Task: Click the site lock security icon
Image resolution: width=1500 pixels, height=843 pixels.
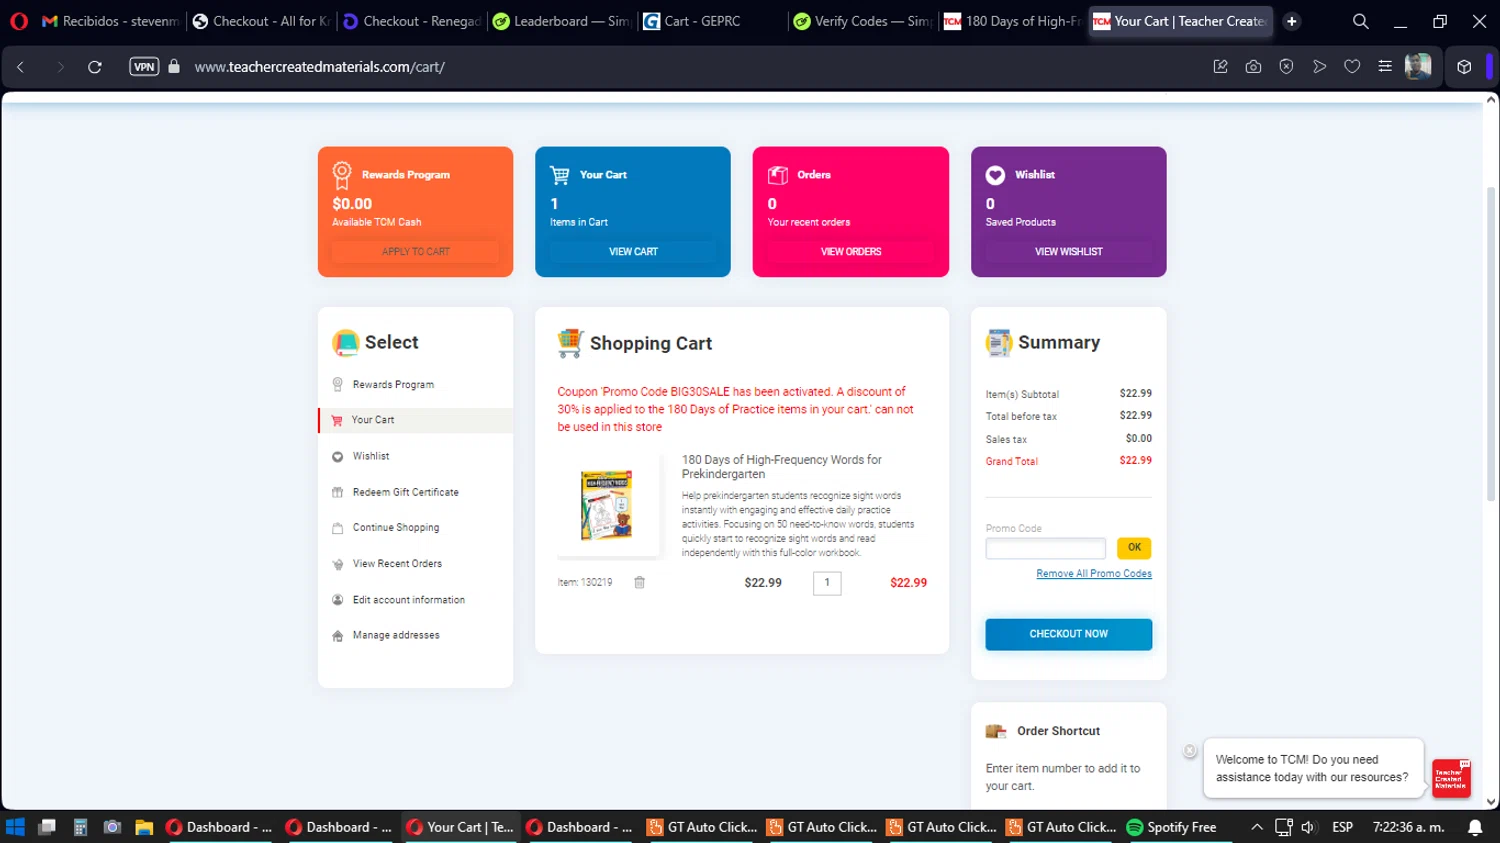Action: (x=174, y=67)
